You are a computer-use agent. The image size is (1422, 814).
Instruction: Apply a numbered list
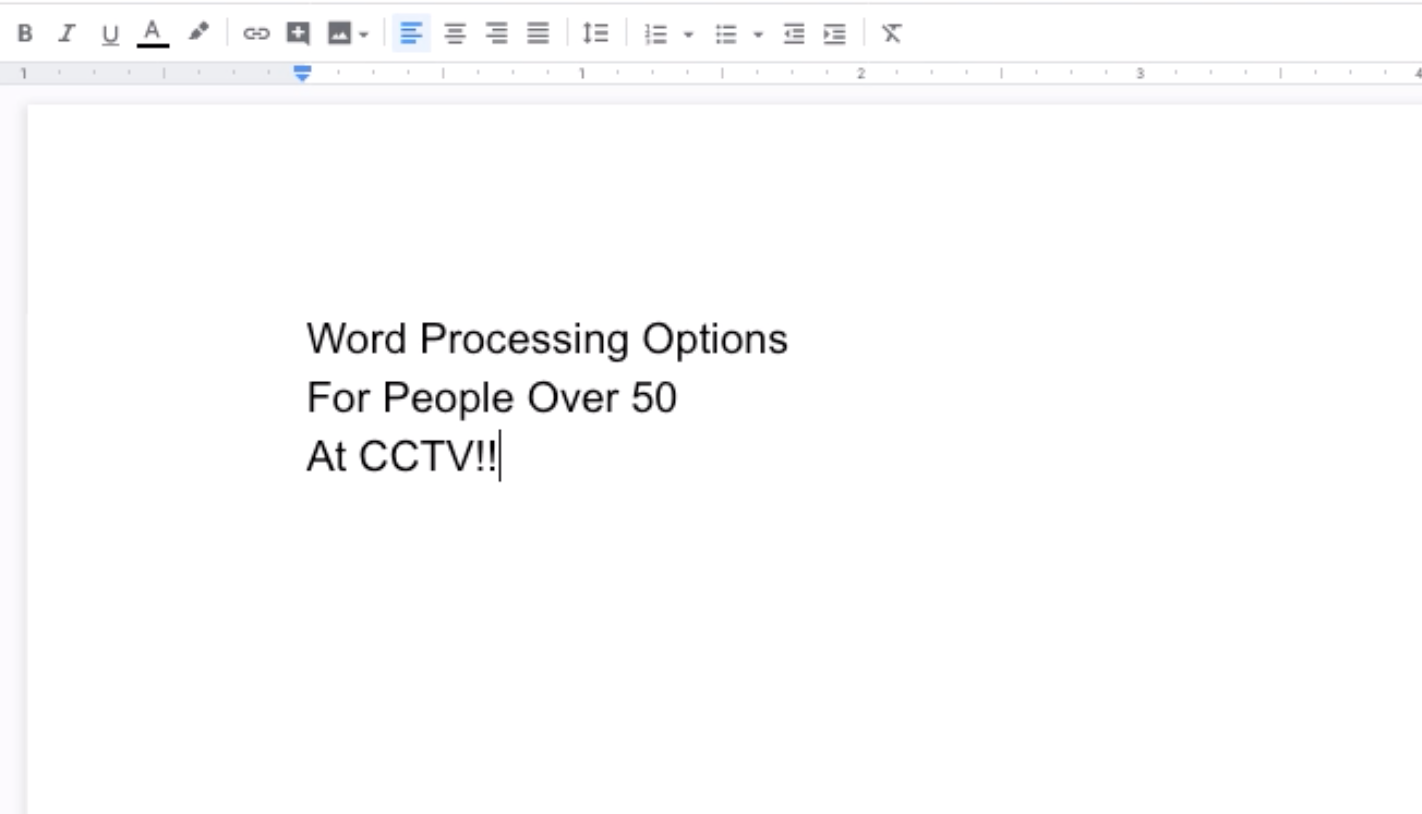tap(656, 35)
